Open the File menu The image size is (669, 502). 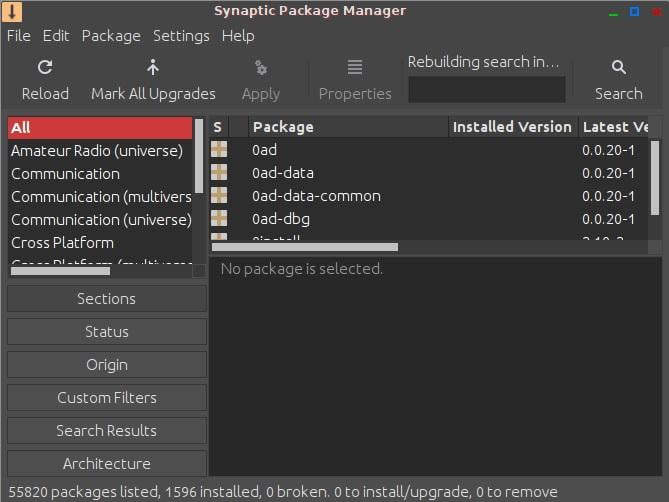19,36
